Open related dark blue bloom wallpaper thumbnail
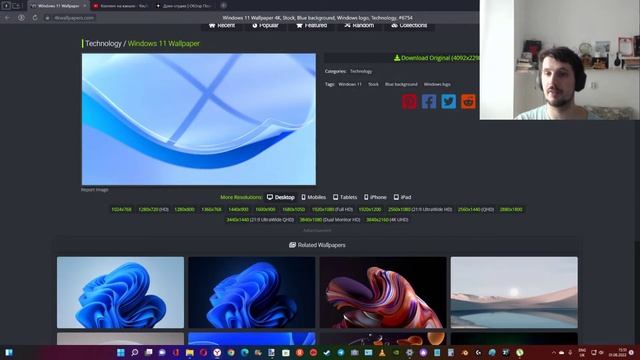Image resolution: width=640 pixels, height=360 pixels. (x=251, y=292)
